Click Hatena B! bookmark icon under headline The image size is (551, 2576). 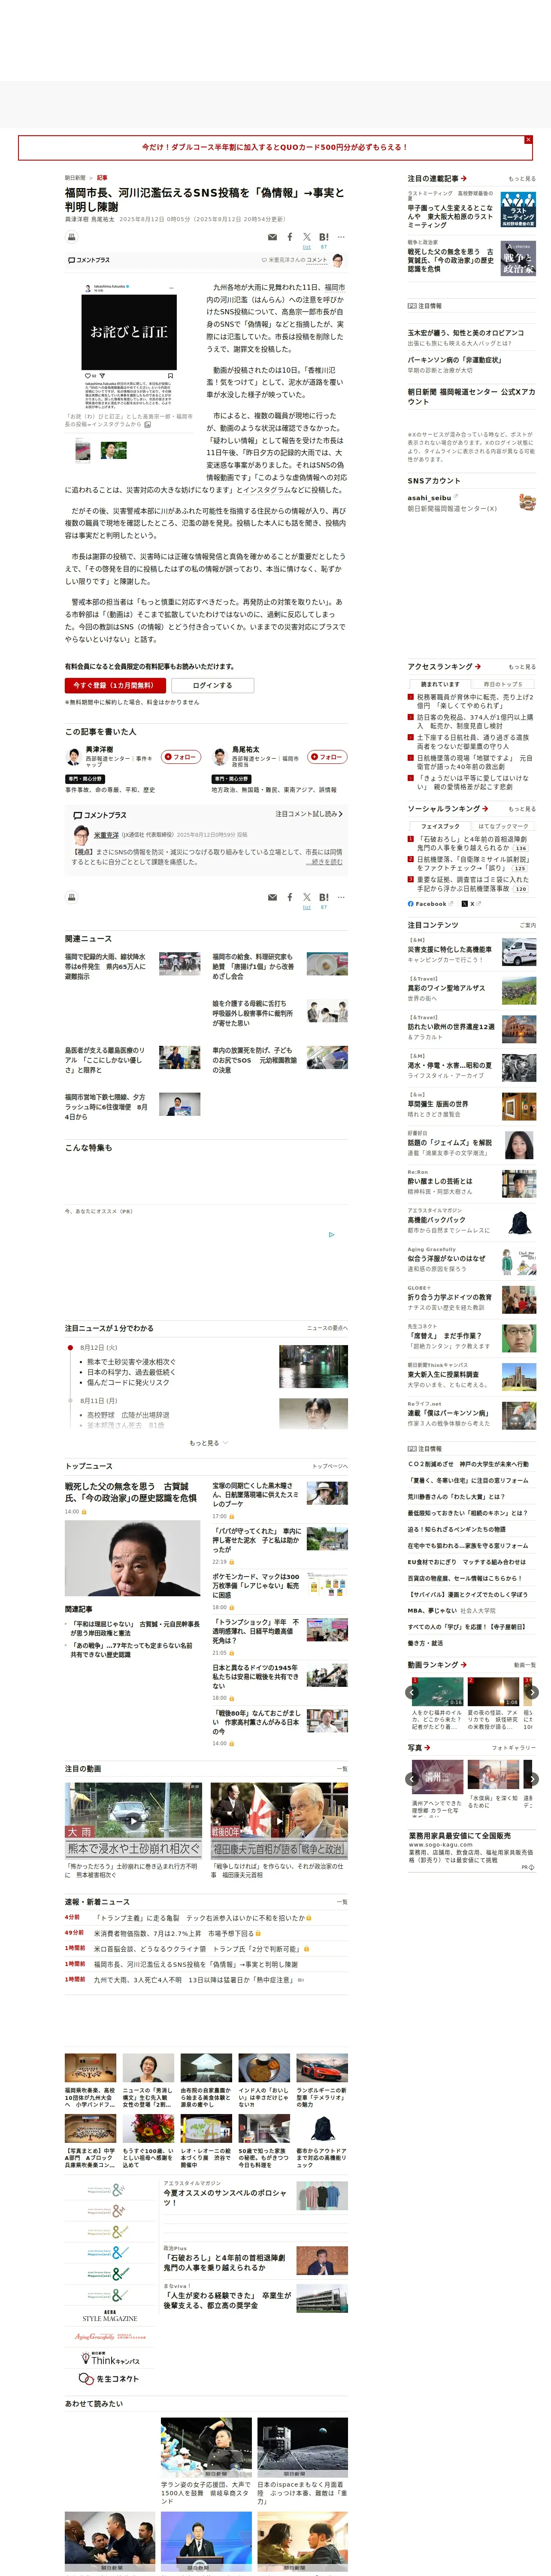point(324,237)
